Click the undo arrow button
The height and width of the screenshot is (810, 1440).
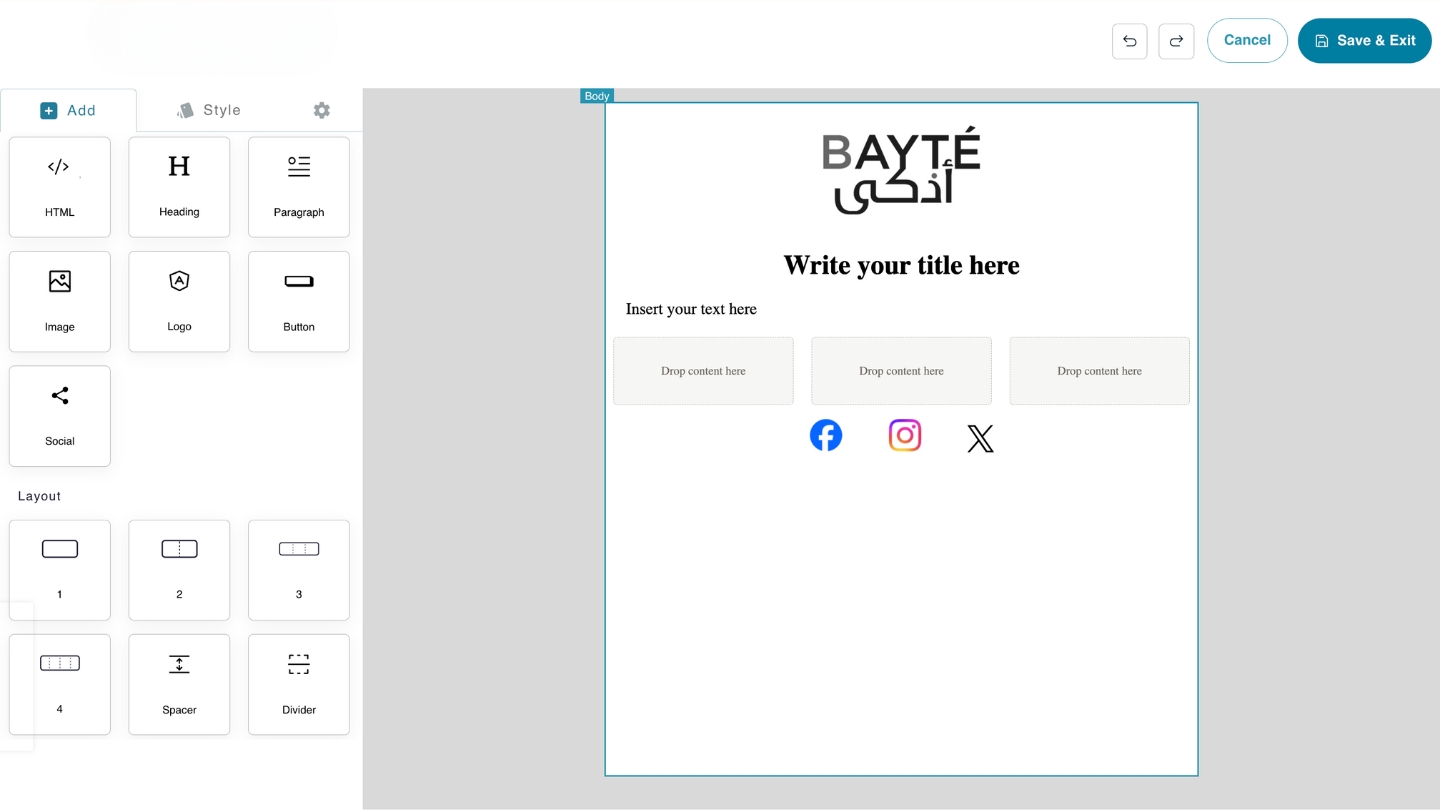pos(1129,41)
